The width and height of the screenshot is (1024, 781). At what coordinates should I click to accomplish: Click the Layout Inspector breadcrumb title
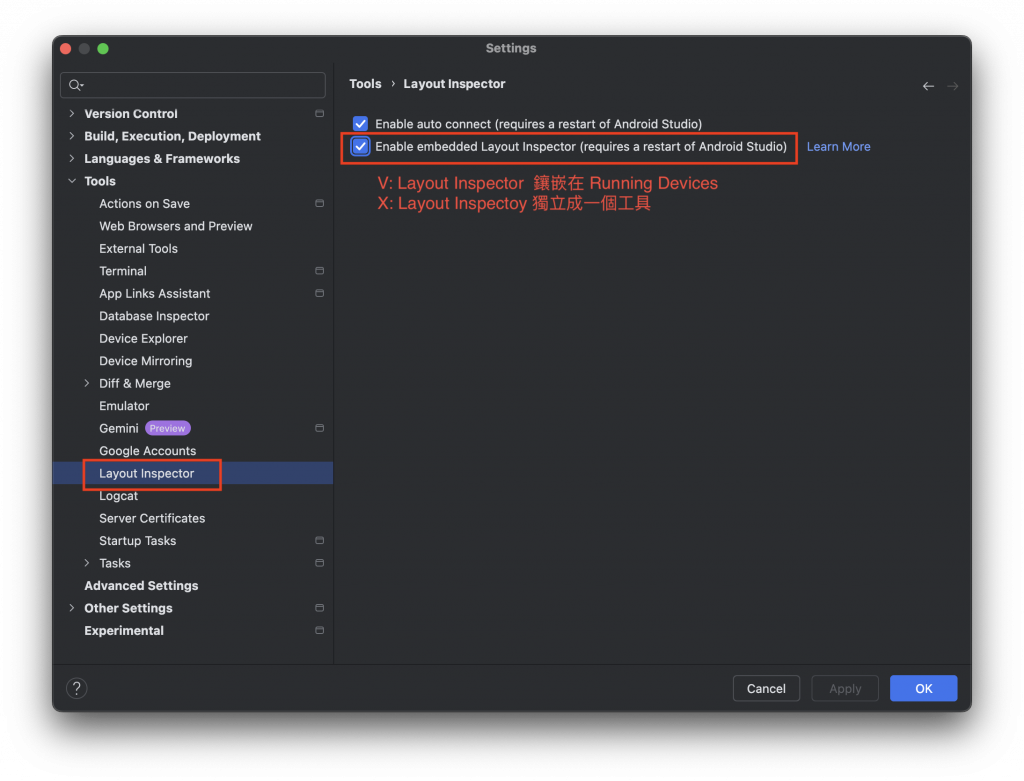(x=455, y=84)
